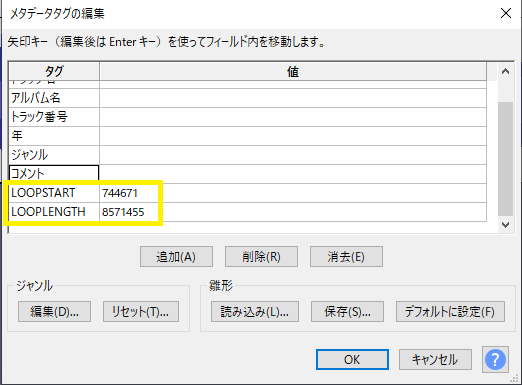
Task: Click the scrollbar down arrow
Action: point(505,225)
